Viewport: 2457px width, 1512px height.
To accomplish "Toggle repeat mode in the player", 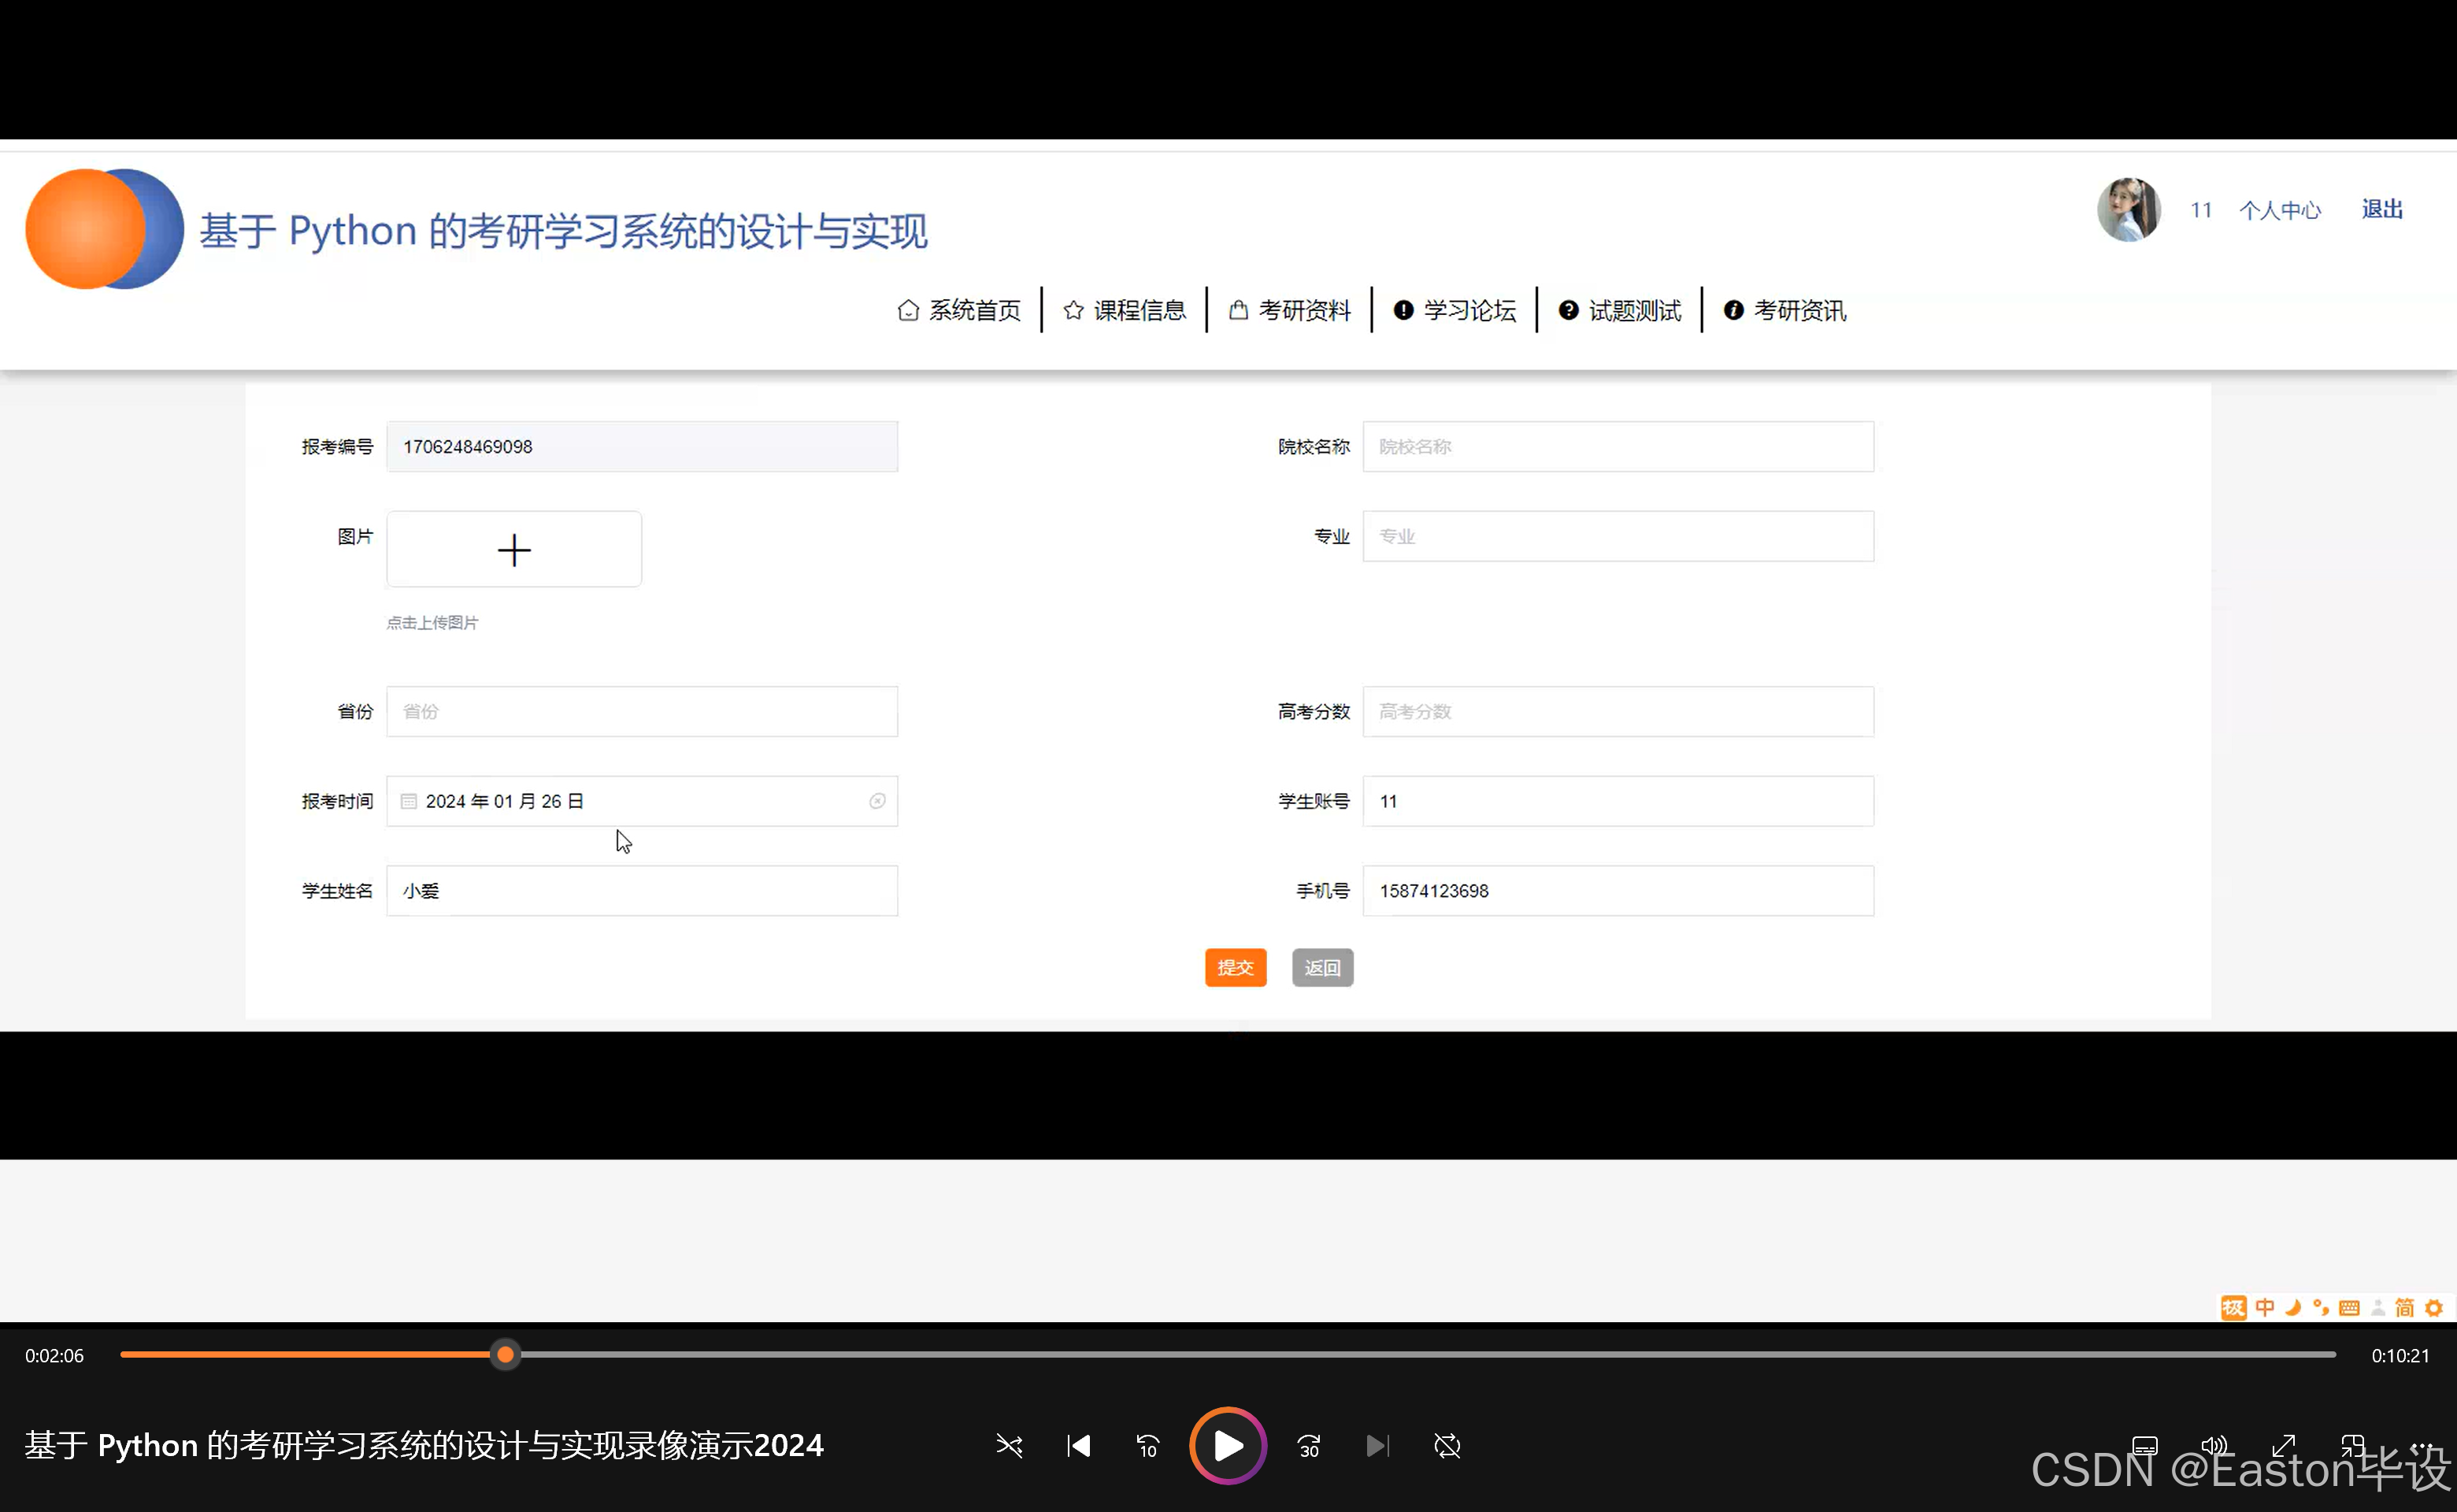I will pyautogui.click(x=1447, y=1446).
